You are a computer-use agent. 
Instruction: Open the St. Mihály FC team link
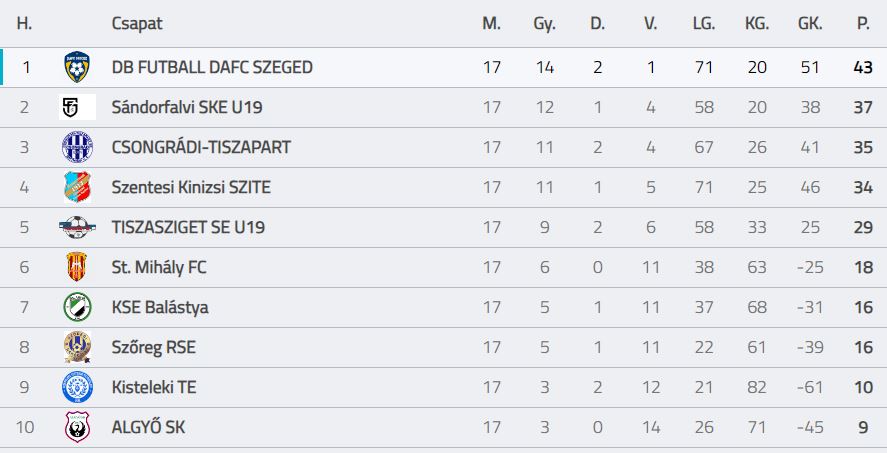coord(159,267)
